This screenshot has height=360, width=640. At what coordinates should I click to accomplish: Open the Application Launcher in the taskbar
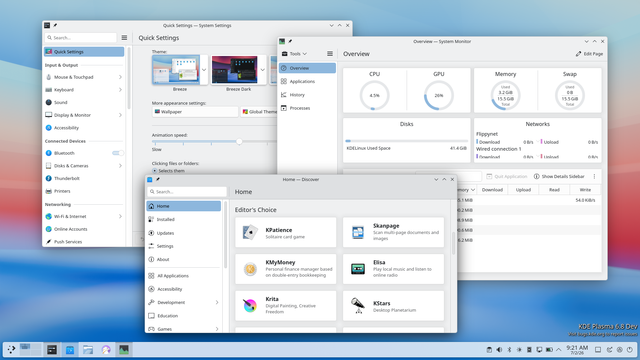point(11,349)
